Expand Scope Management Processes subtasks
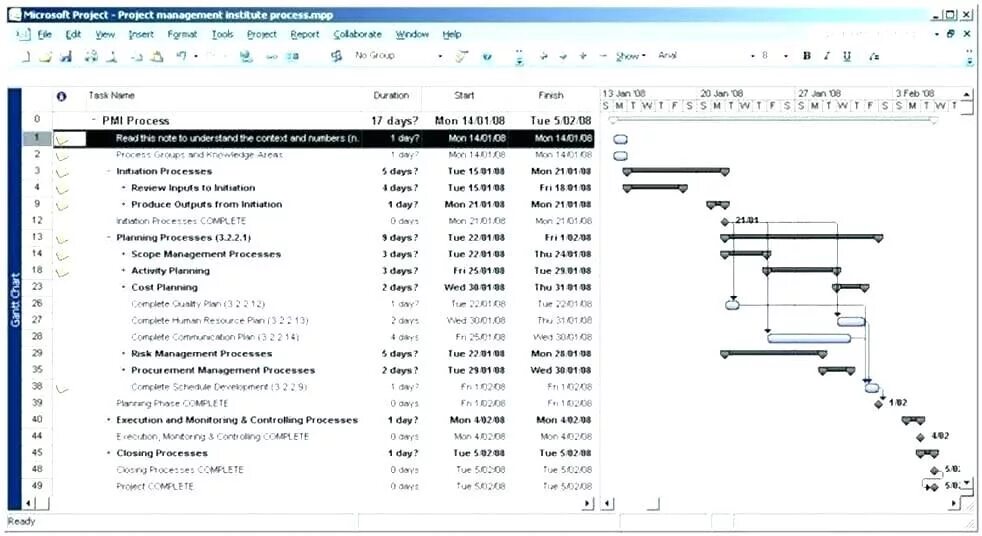 [123, 254]
